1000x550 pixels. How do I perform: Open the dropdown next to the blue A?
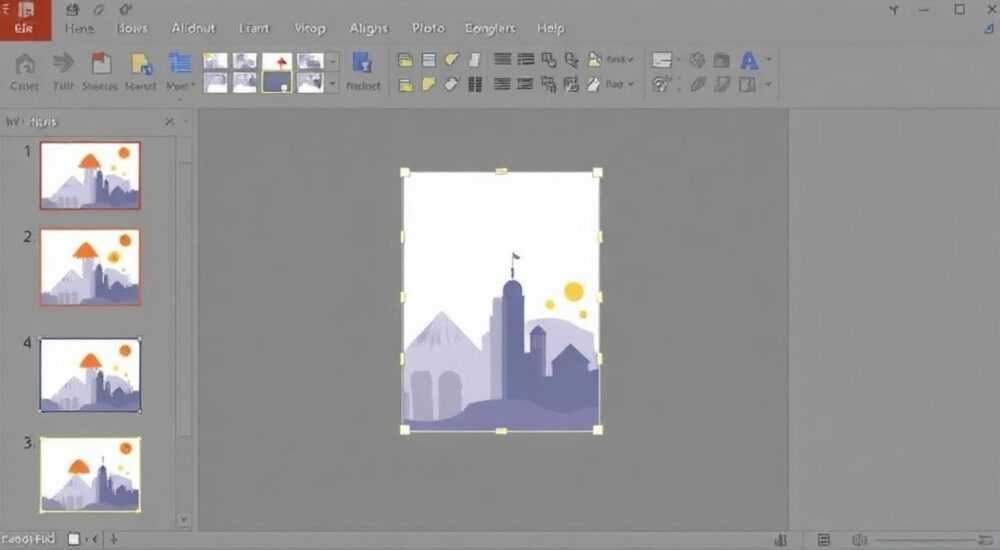pyautogui.click(x=768, y=60)
